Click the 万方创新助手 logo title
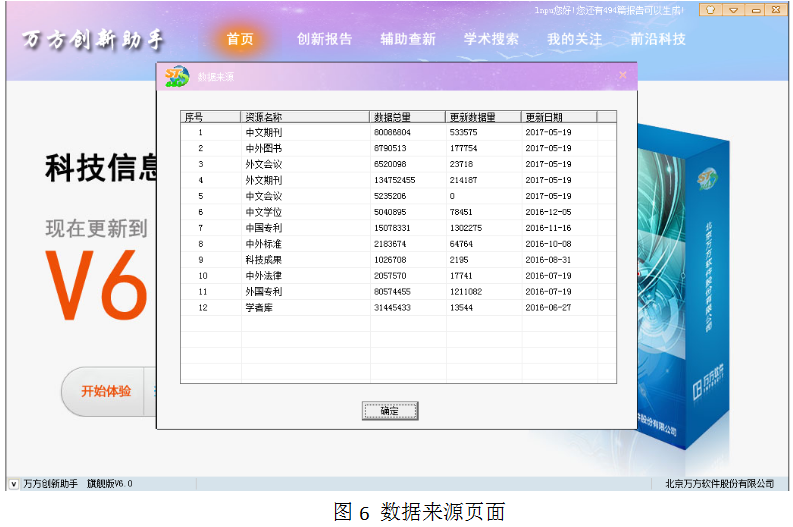 [x=93, y=40]
